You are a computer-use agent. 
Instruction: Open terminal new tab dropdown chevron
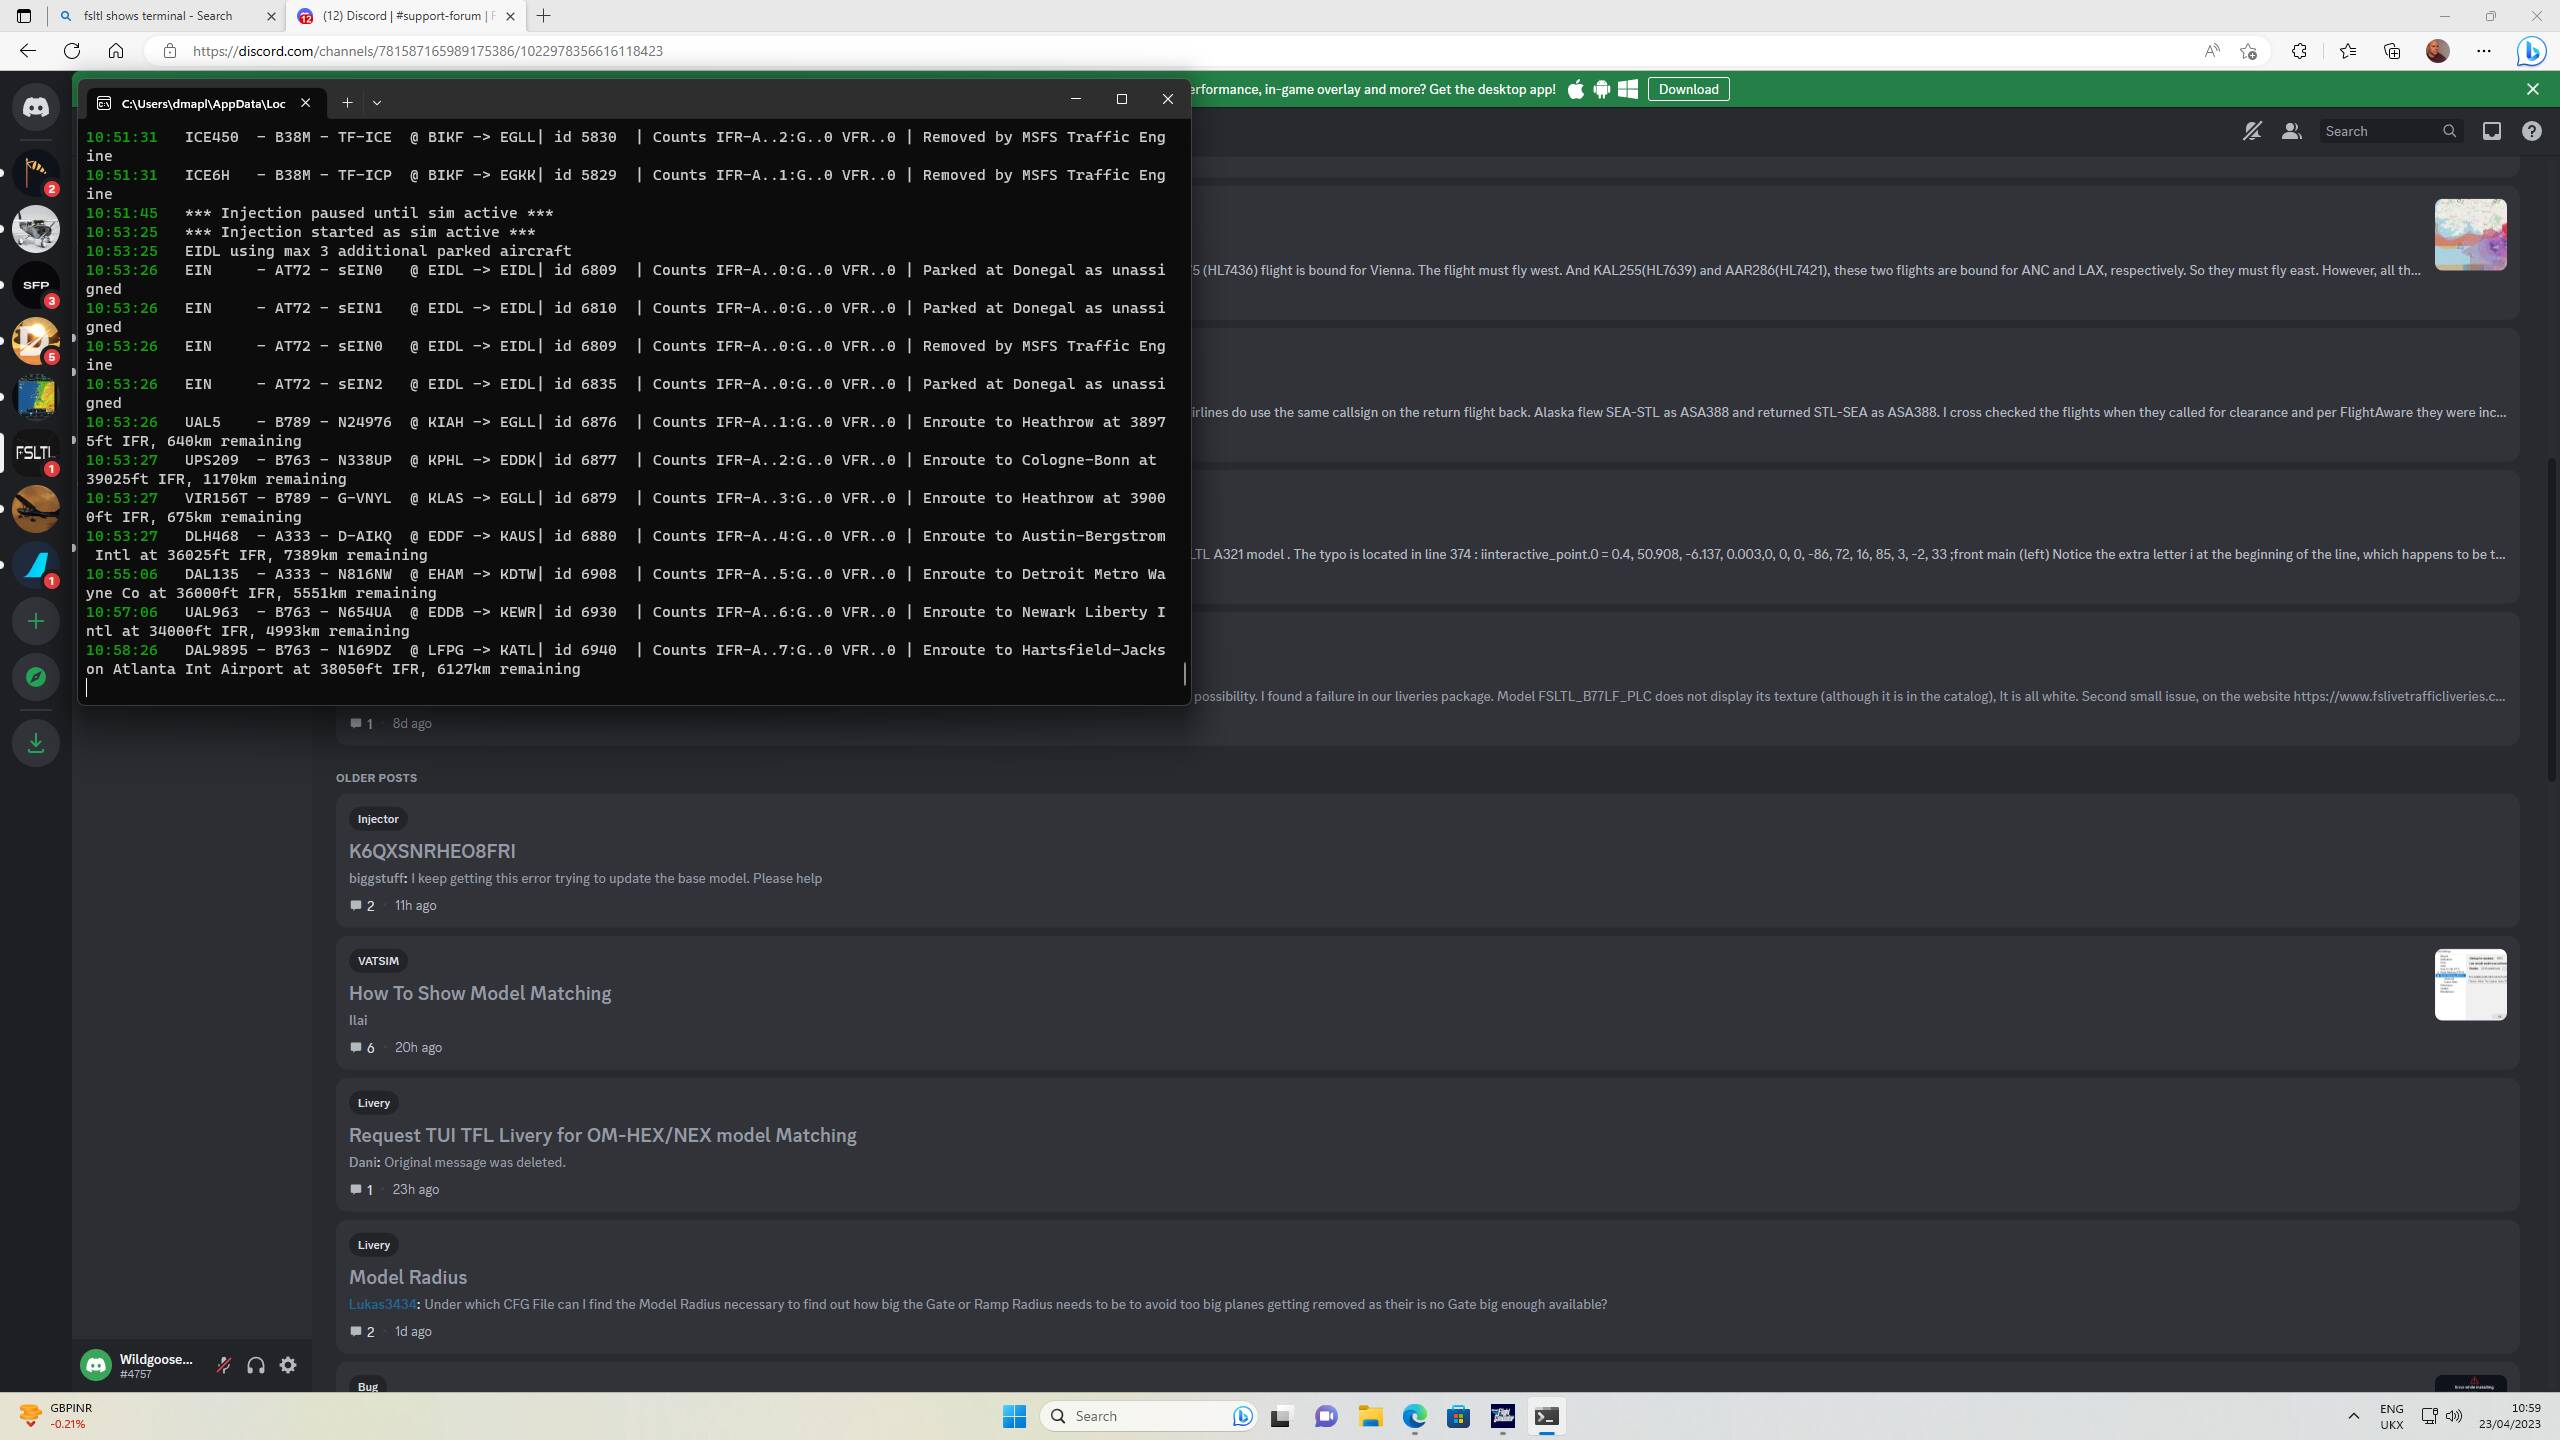[377, 103]
